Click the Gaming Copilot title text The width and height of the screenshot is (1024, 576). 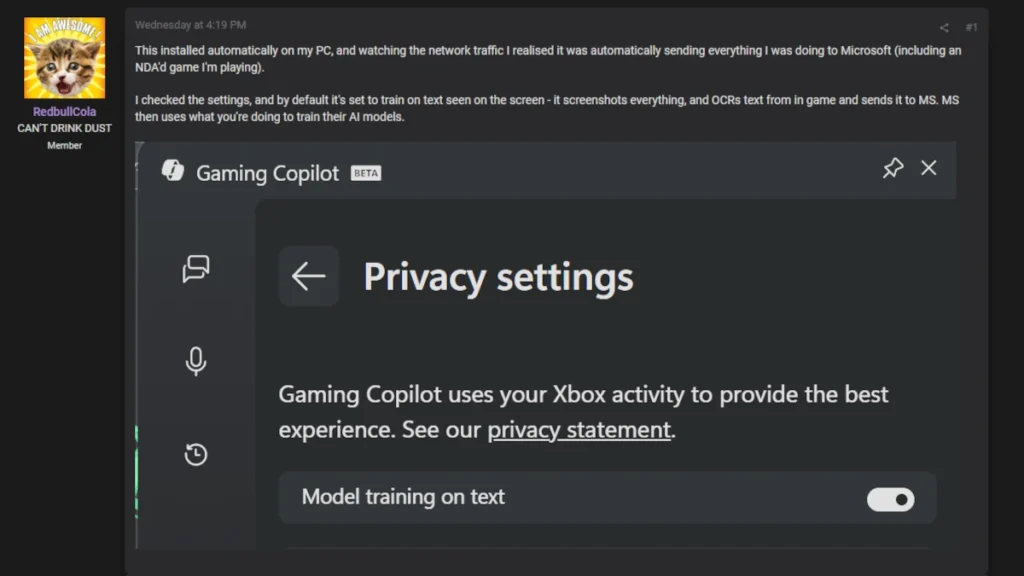pyautogui.click(x=267, y=173)
